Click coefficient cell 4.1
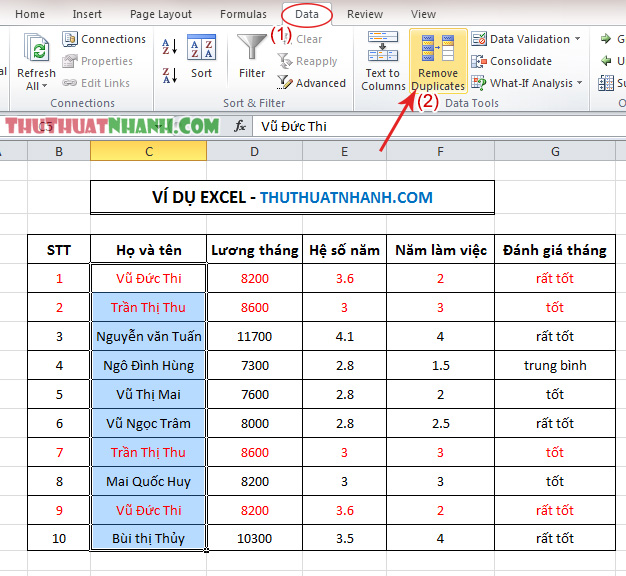The image size is (626, 576). [344, 336]
